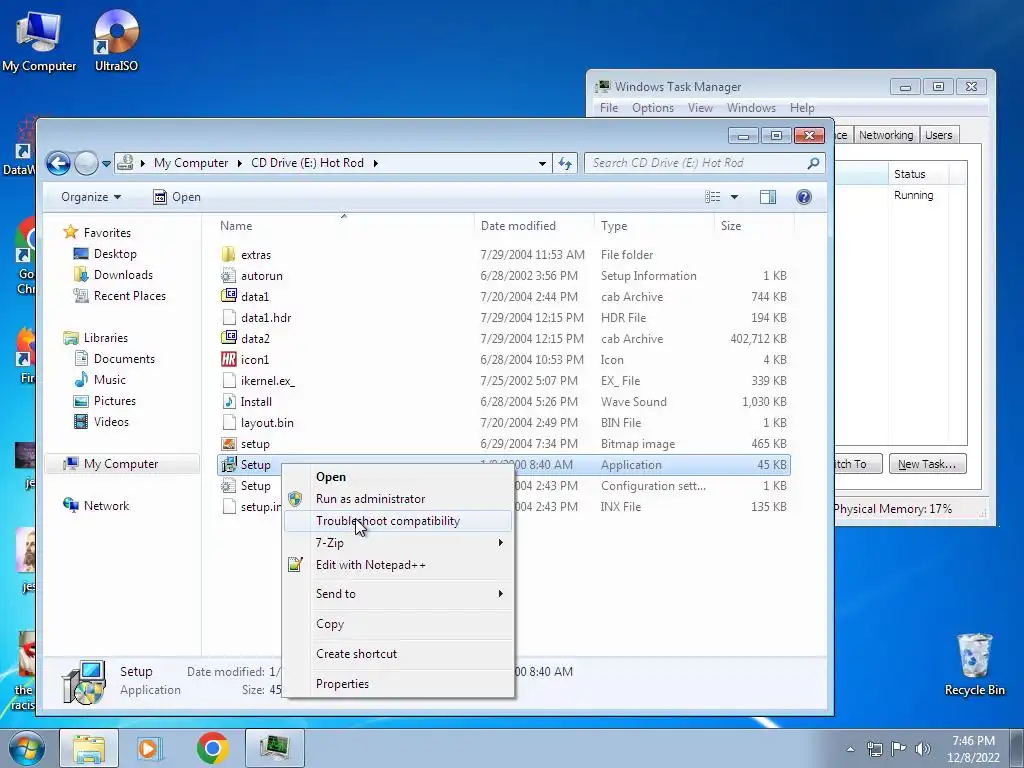Open the Task Manager Help menu
This screenshot has height=768, width=1024.
coord(802,108)
